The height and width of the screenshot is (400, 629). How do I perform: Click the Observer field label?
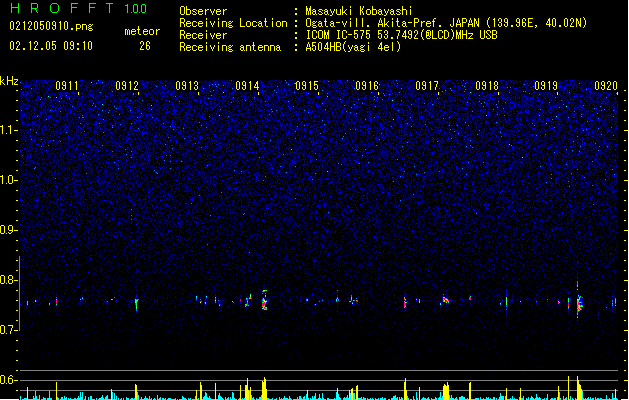tap(203, 11)
